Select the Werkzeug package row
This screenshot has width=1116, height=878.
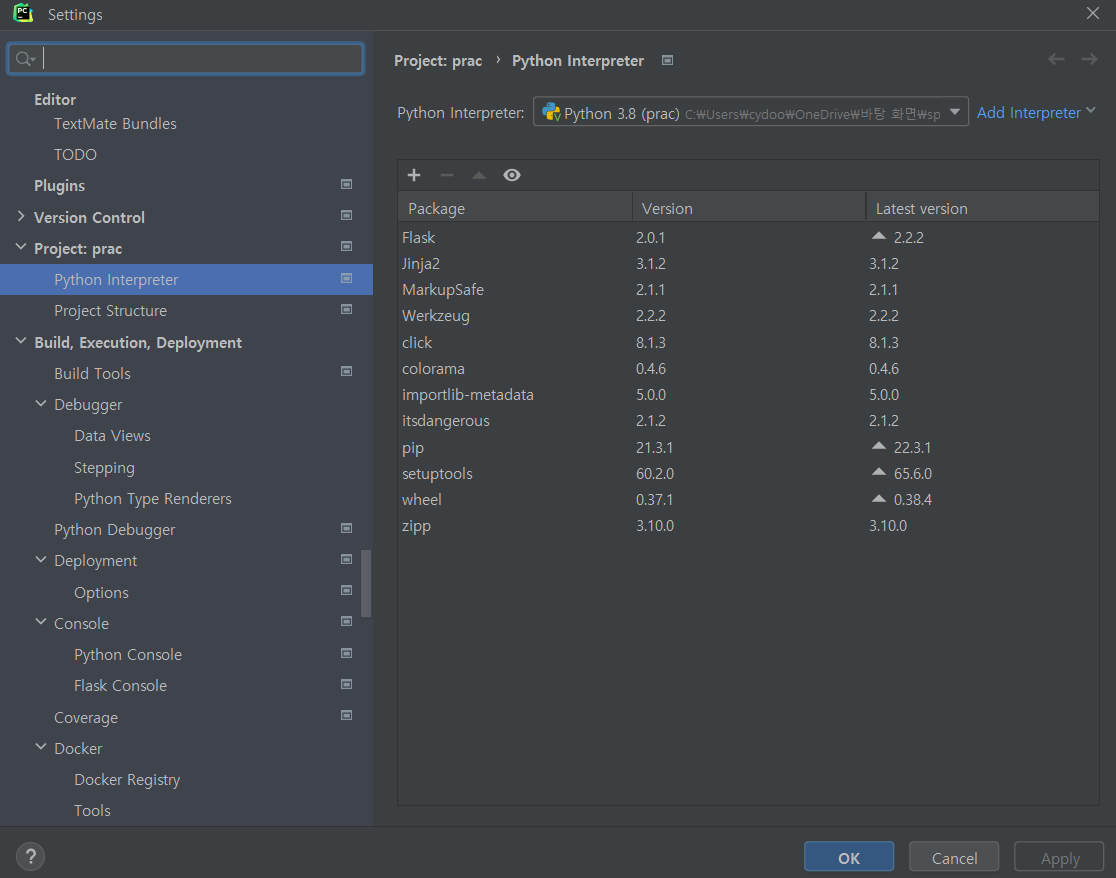pos(748,316)
